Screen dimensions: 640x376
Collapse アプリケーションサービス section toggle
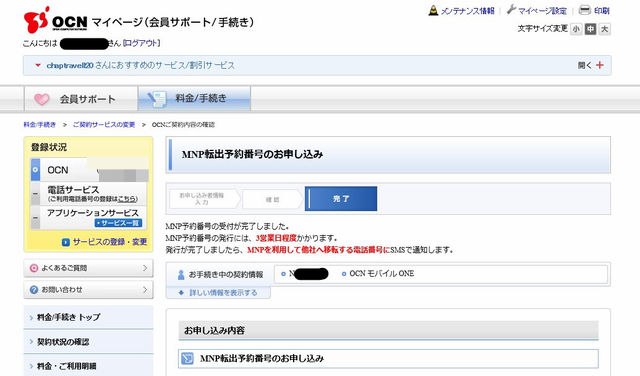[36, 217]
